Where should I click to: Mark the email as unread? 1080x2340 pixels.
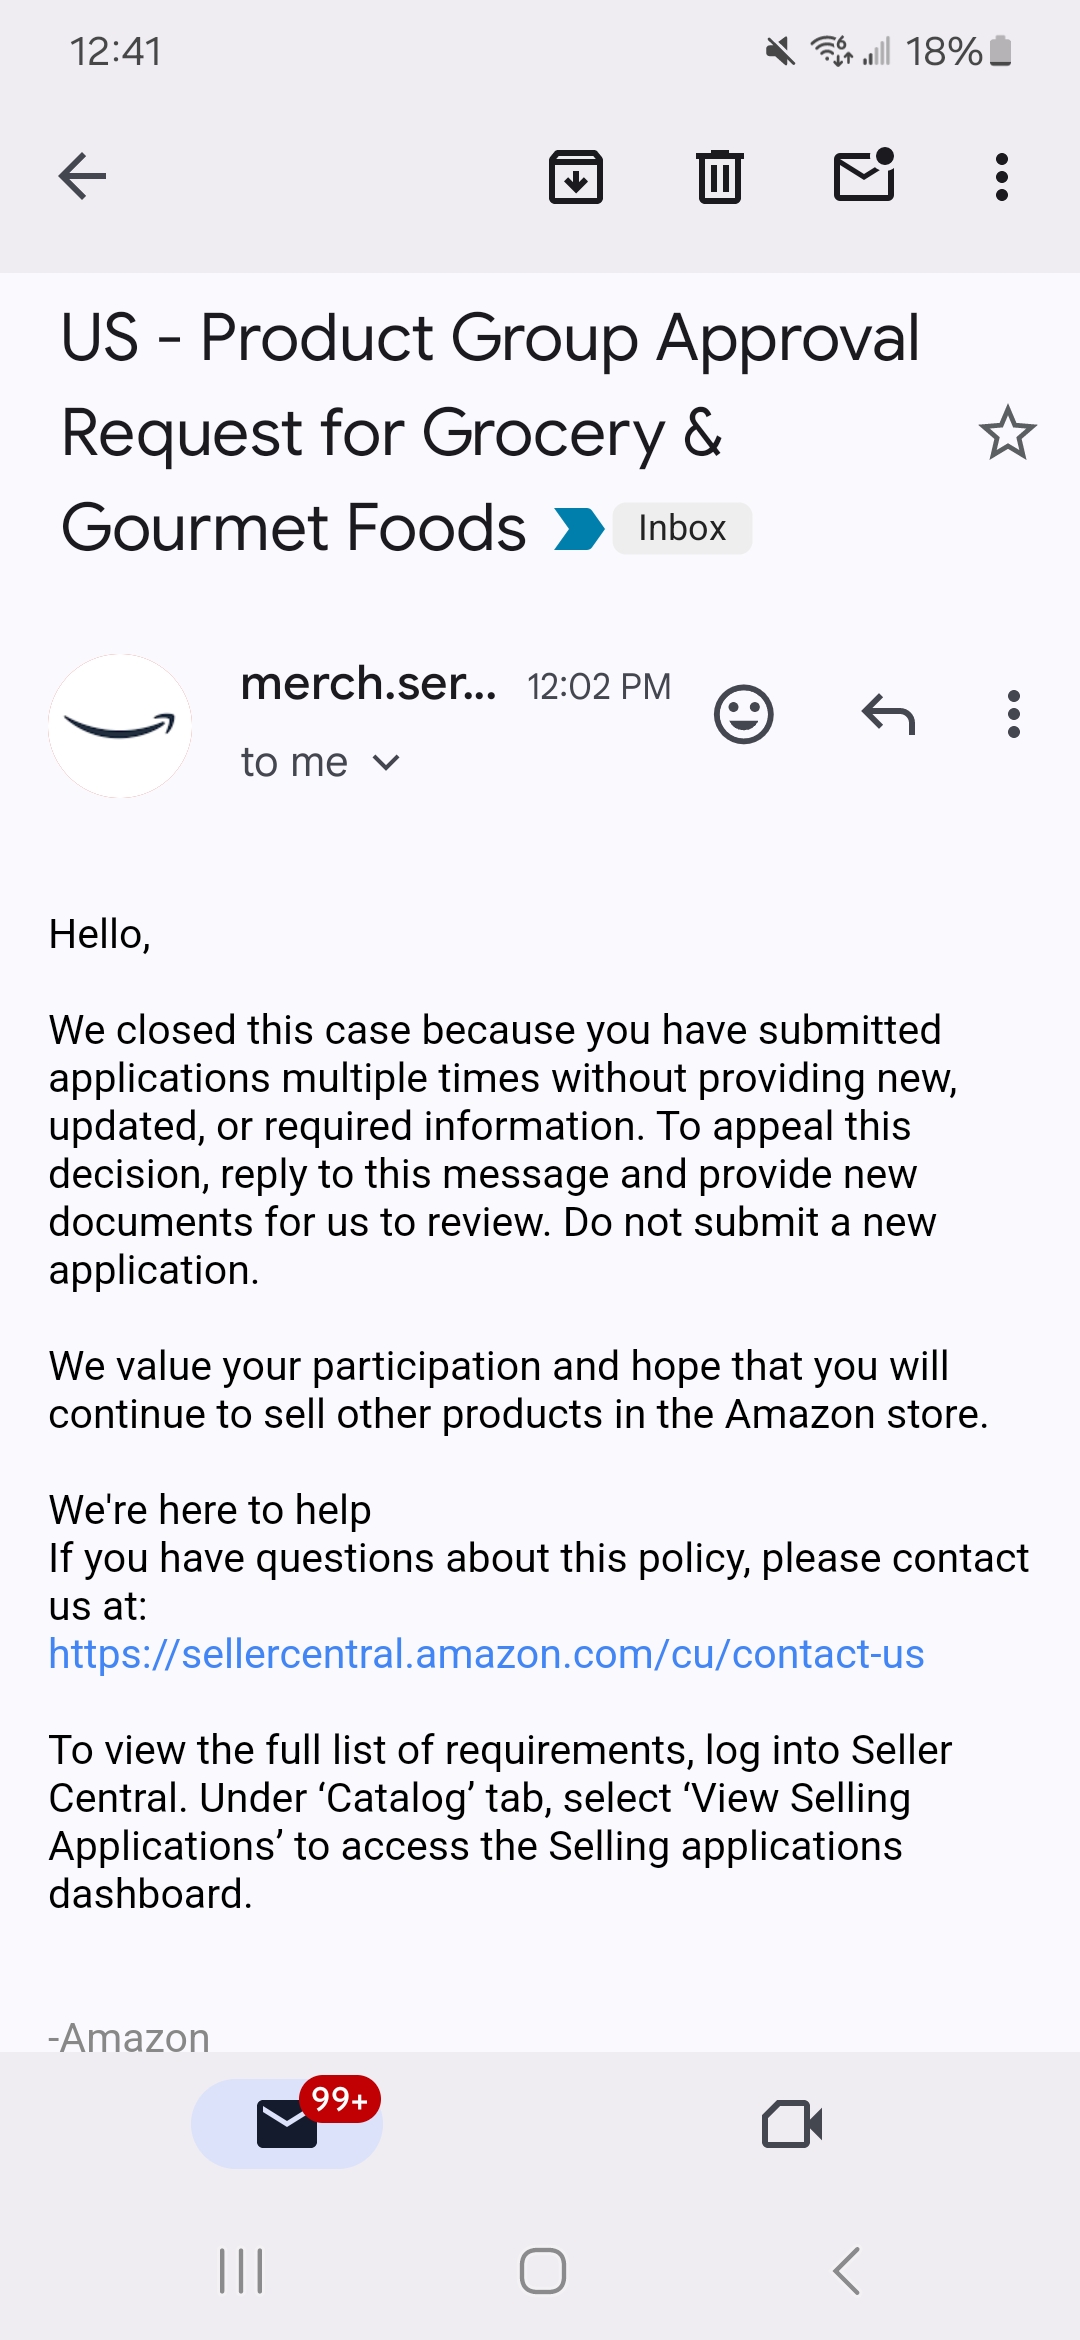pos(864,175)
